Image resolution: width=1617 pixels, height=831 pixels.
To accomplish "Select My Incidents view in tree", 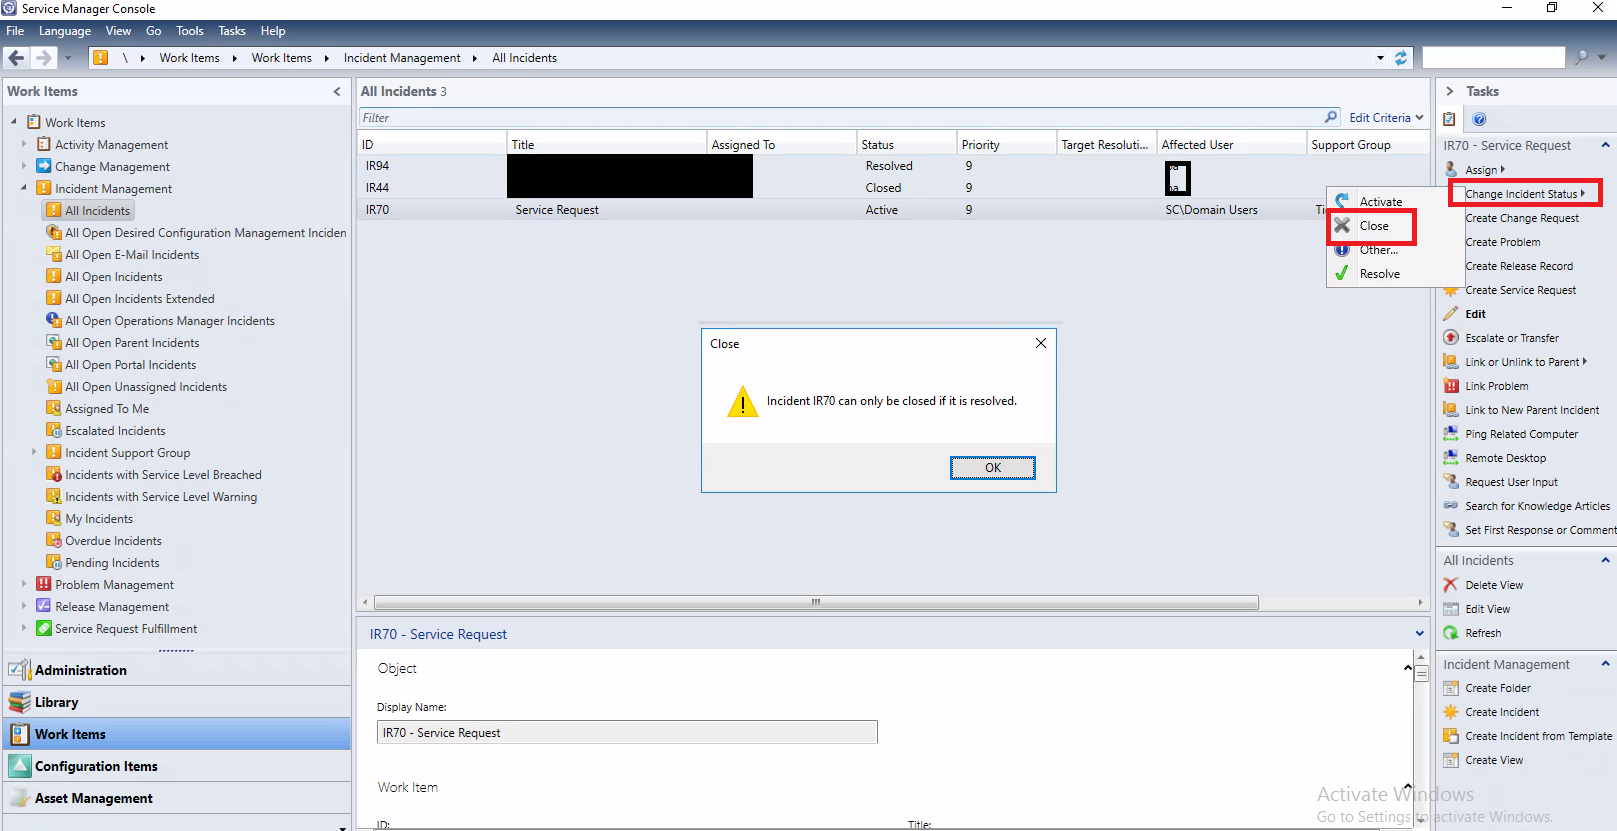I will pyautogui.click(x=99, y=518).
